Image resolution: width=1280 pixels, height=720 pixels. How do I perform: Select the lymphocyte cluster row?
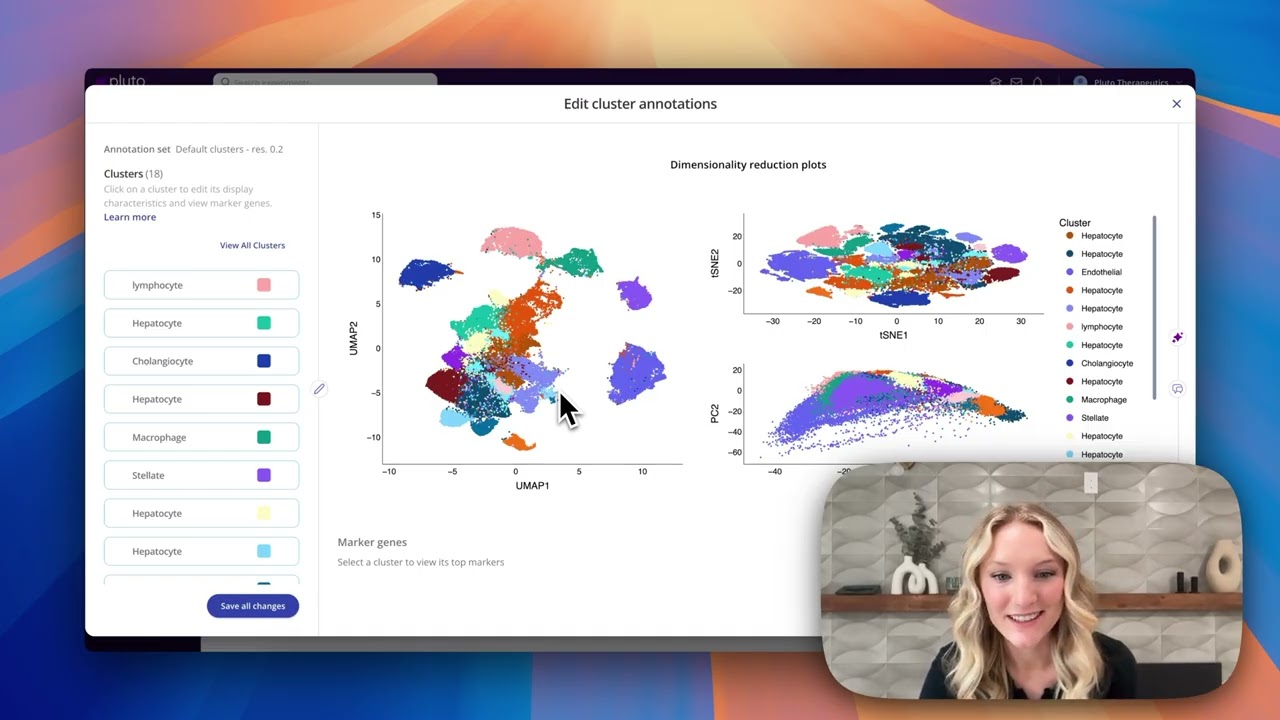pos(201,285)
